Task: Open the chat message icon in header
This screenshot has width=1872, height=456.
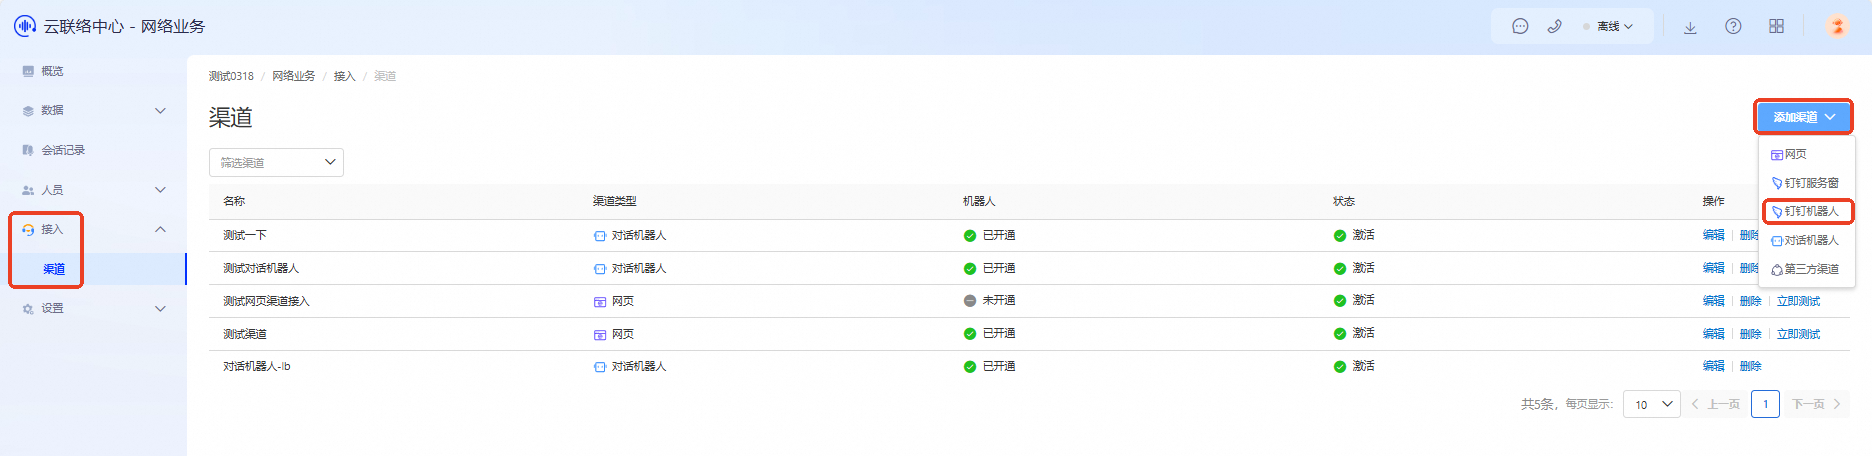Action: coord(1520,27)
